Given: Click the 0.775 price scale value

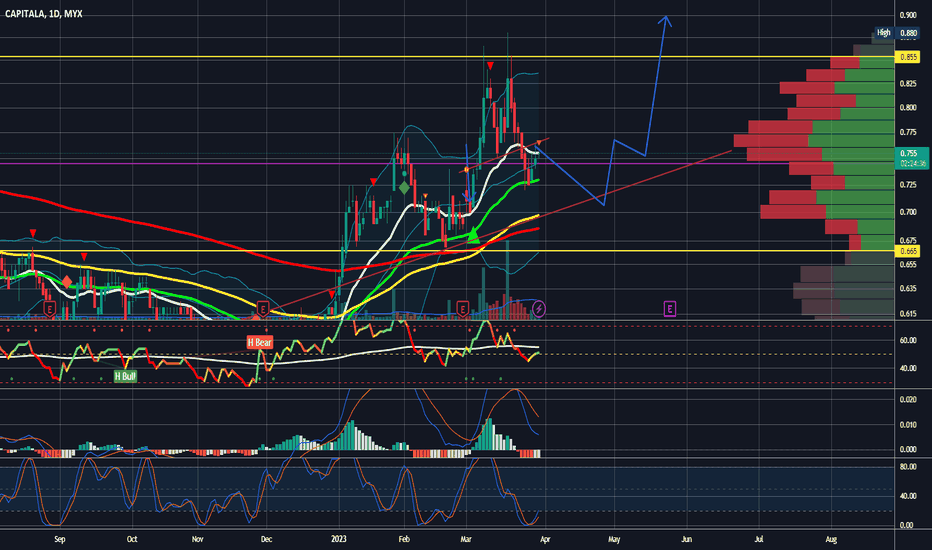Looking at the screenshot, I should click(x=908, y=132).
